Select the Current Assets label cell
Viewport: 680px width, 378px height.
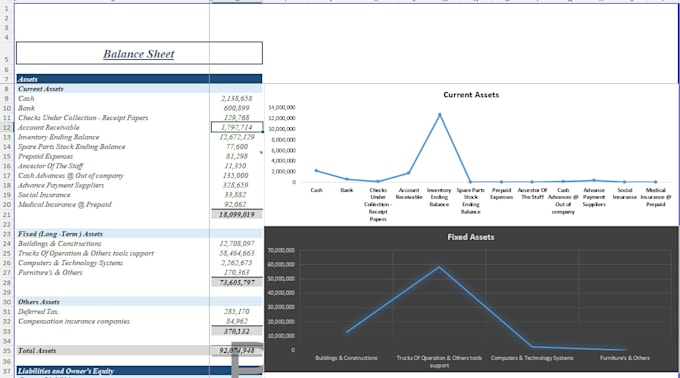41,89
